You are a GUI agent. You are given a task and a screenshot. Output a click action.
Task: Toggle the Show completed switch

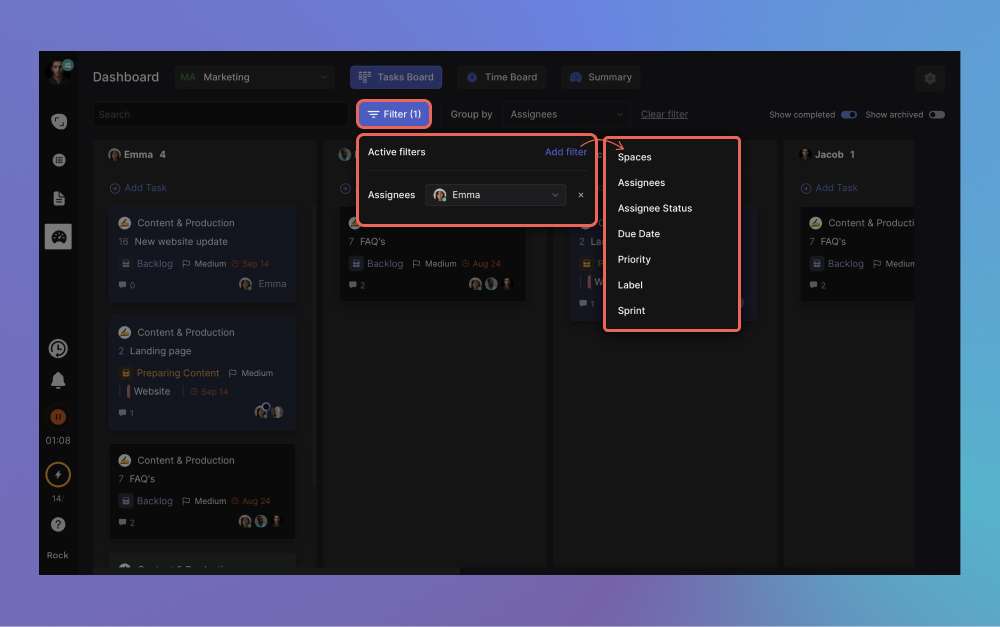tap(848, 115)
